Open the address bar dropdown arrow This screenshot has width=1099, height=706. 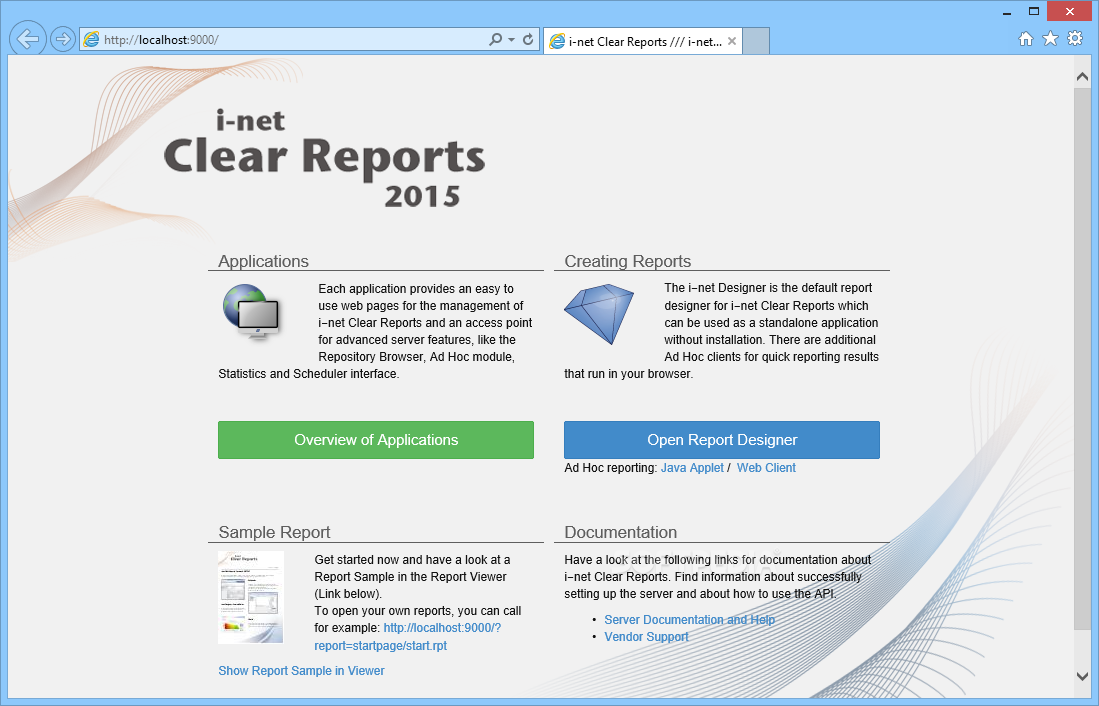coord(512,40)
